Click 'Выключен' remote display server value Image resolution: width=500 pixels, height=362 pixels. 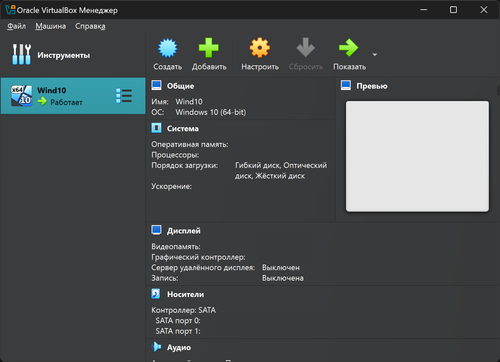pos(281,268)
